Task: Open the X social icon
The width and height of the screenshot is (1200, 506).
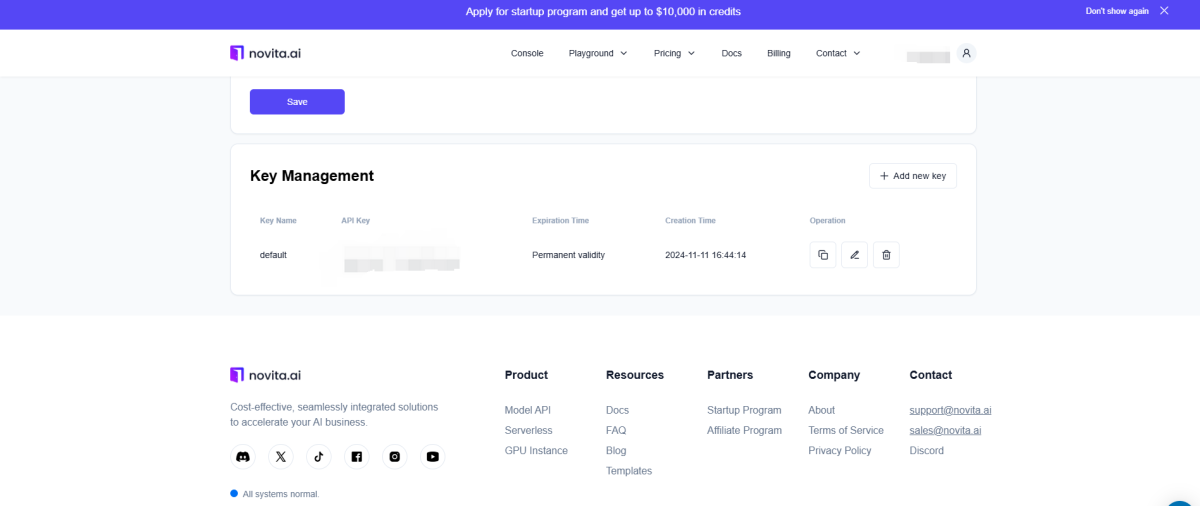Action: coord(281,457)
